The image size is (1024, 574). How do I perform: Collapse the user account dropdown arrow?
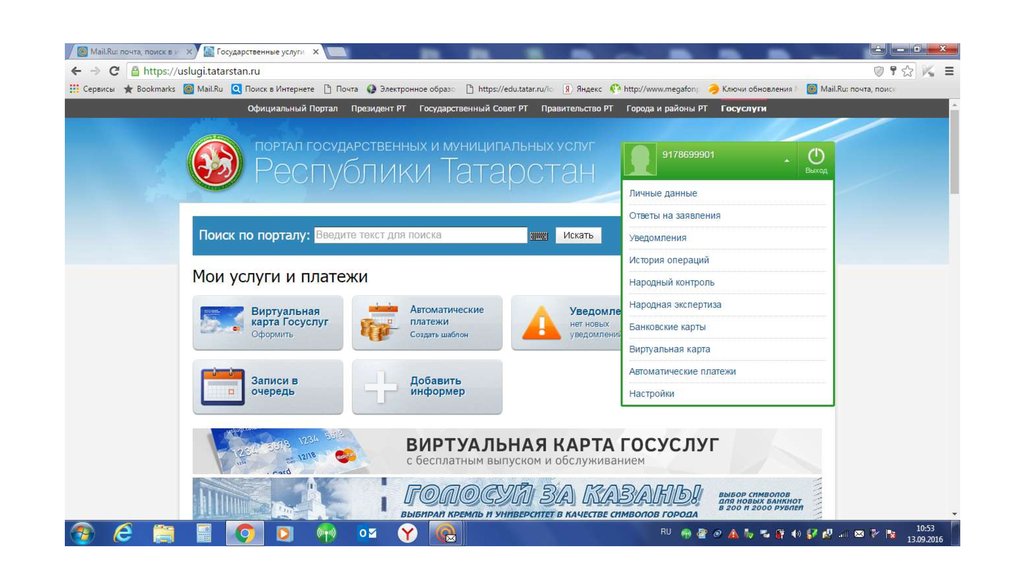(786, 160)
